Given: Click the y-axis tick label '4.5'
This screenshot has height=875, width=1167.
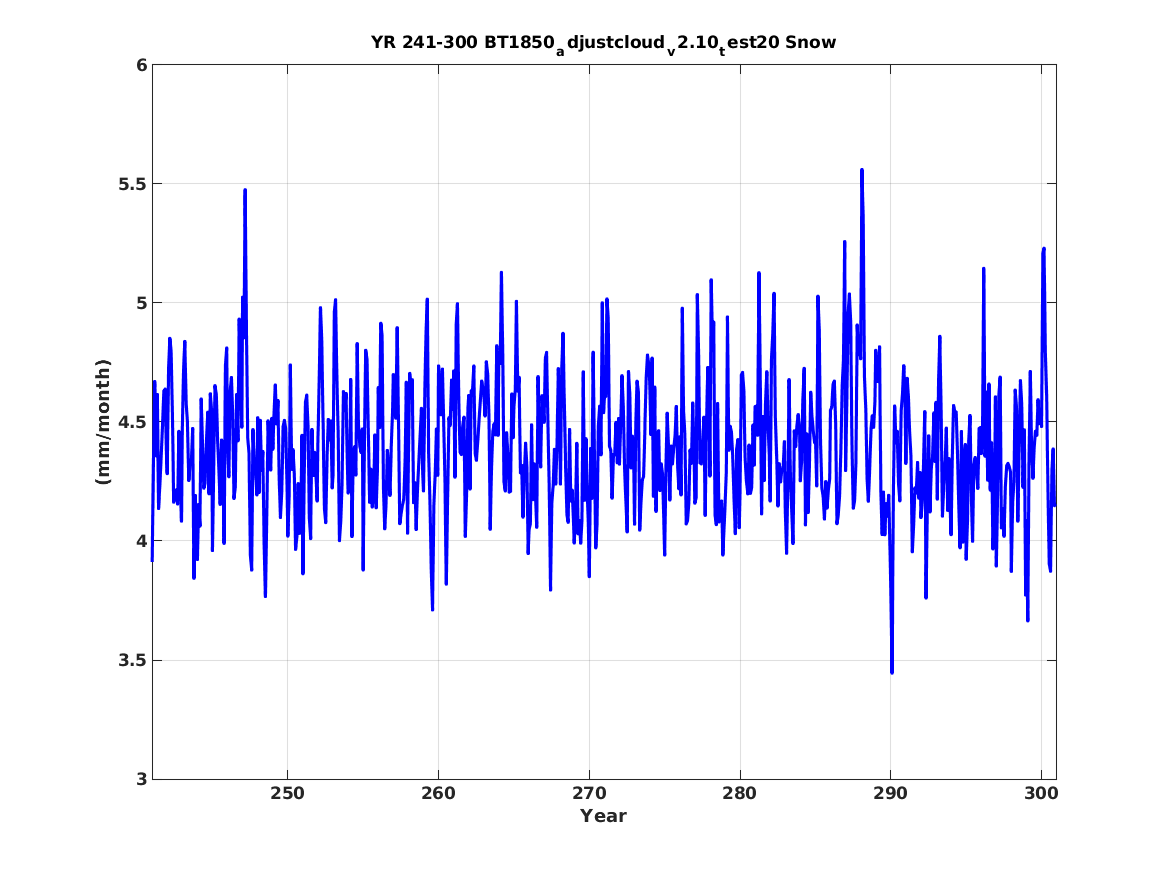Looking at the screenshot, I should point(133,422).
